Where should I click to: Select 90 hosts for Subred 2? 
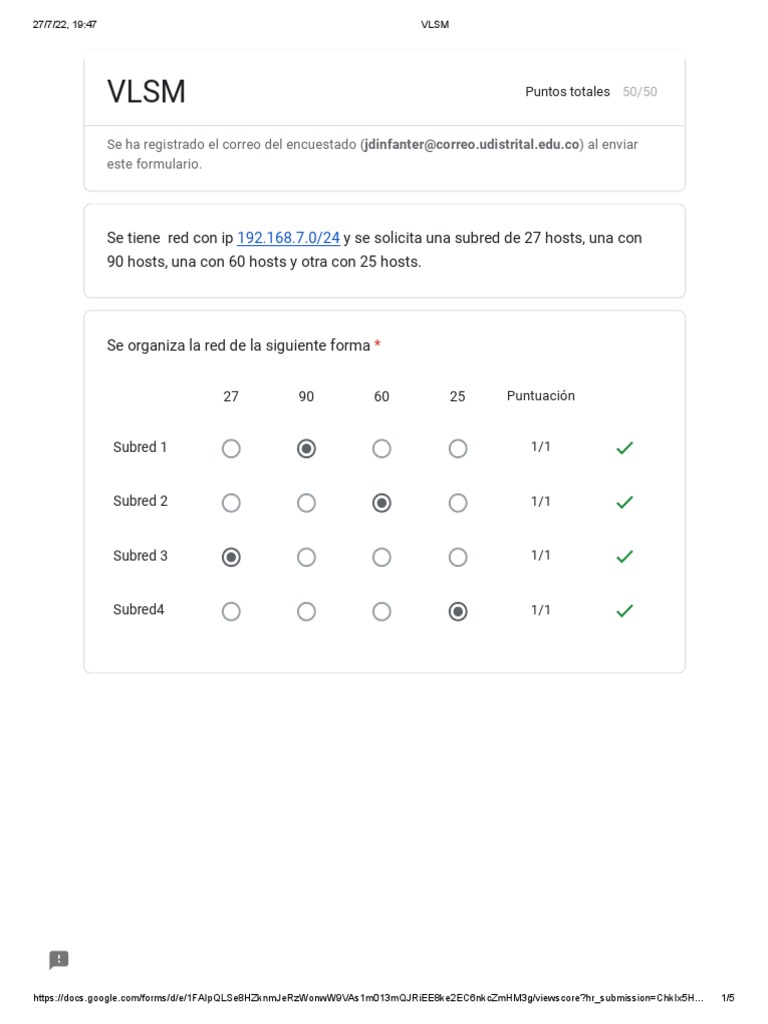click(x=306, y=503)
